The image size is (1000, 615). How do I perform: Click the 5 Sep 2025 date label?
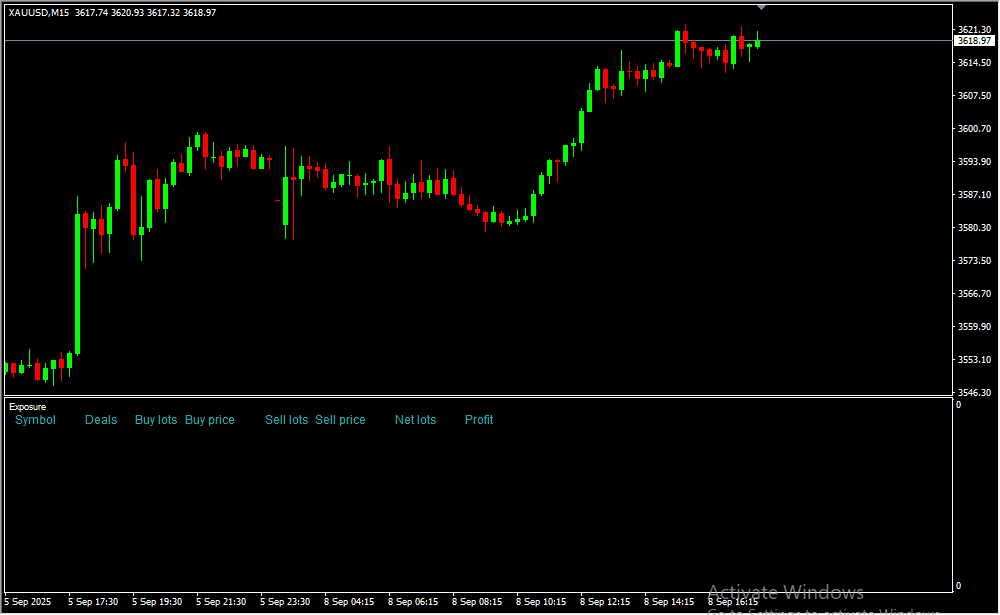(x=30, y=602)
